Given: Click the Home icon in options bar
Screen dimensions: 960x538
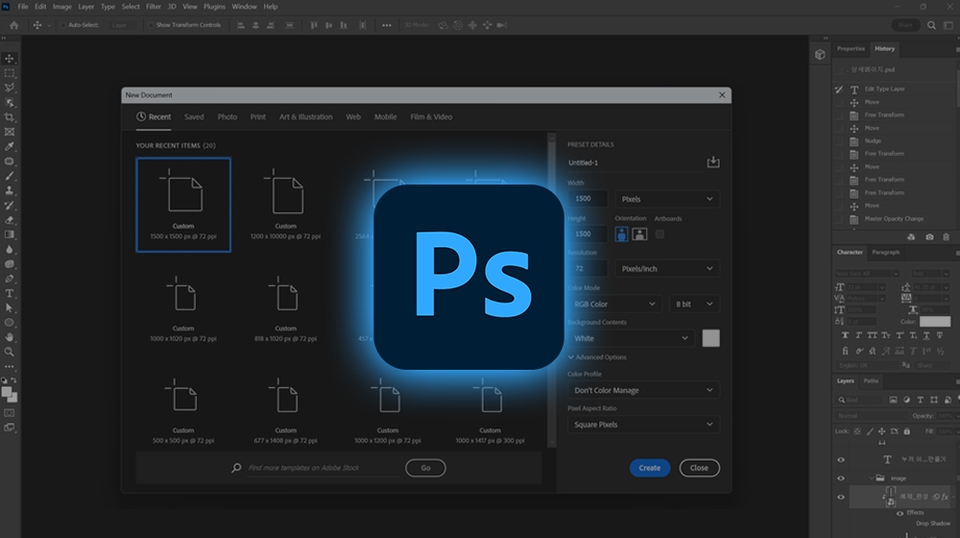Looking at the screenshot, I should pyautogui.click(x=13, y=25).
